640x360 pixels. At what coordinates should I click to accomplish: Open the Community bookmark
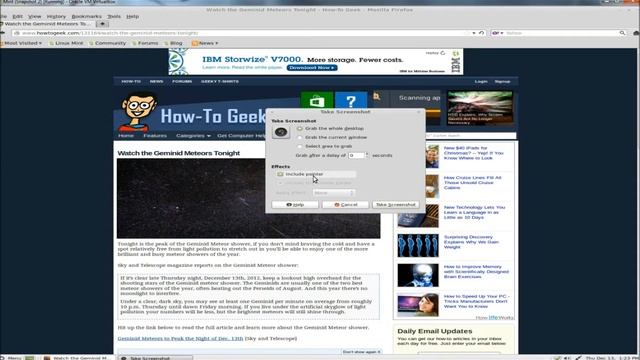[x=108, y=43]
